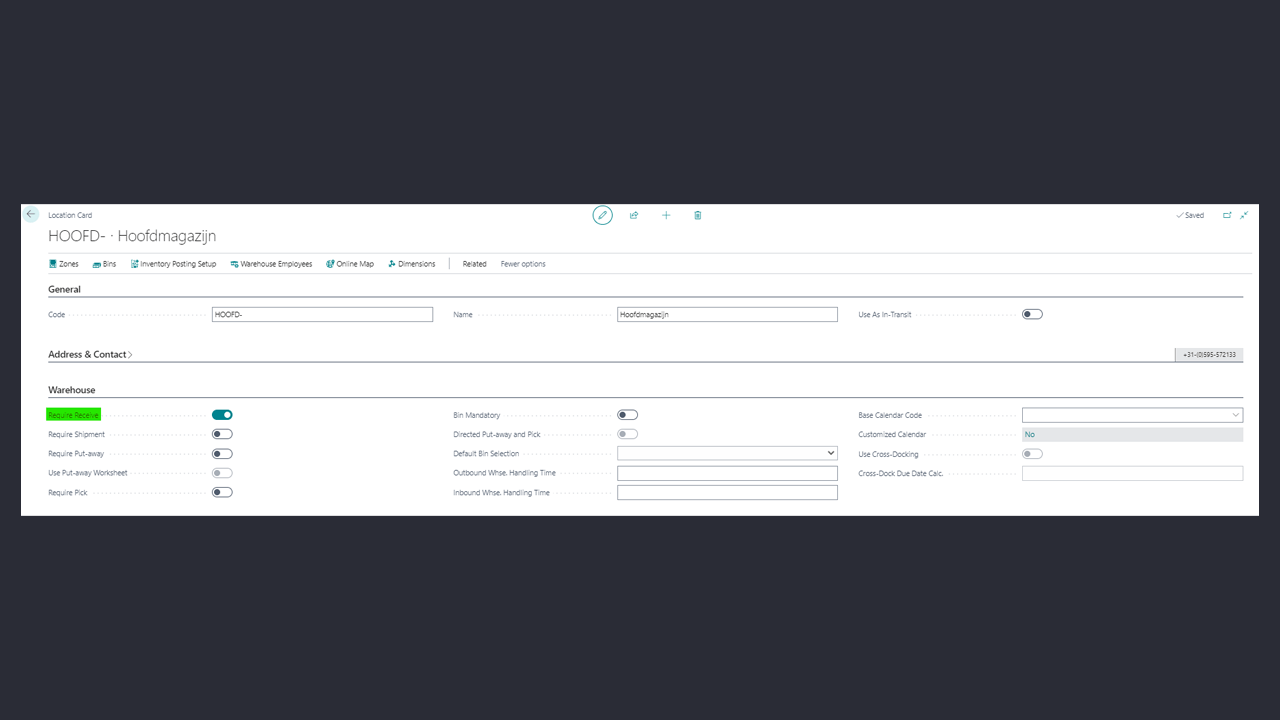Screen dimensions: 1280x720
Task: Click the Saved status indicator
Action: [1190, 215]
